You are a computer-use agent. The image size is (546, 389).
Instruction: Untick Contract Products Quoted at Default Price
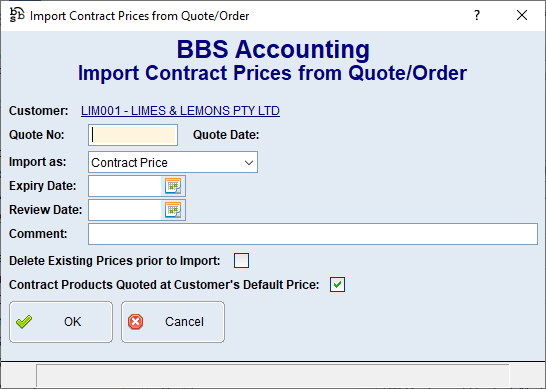click(x=337, y=285)
